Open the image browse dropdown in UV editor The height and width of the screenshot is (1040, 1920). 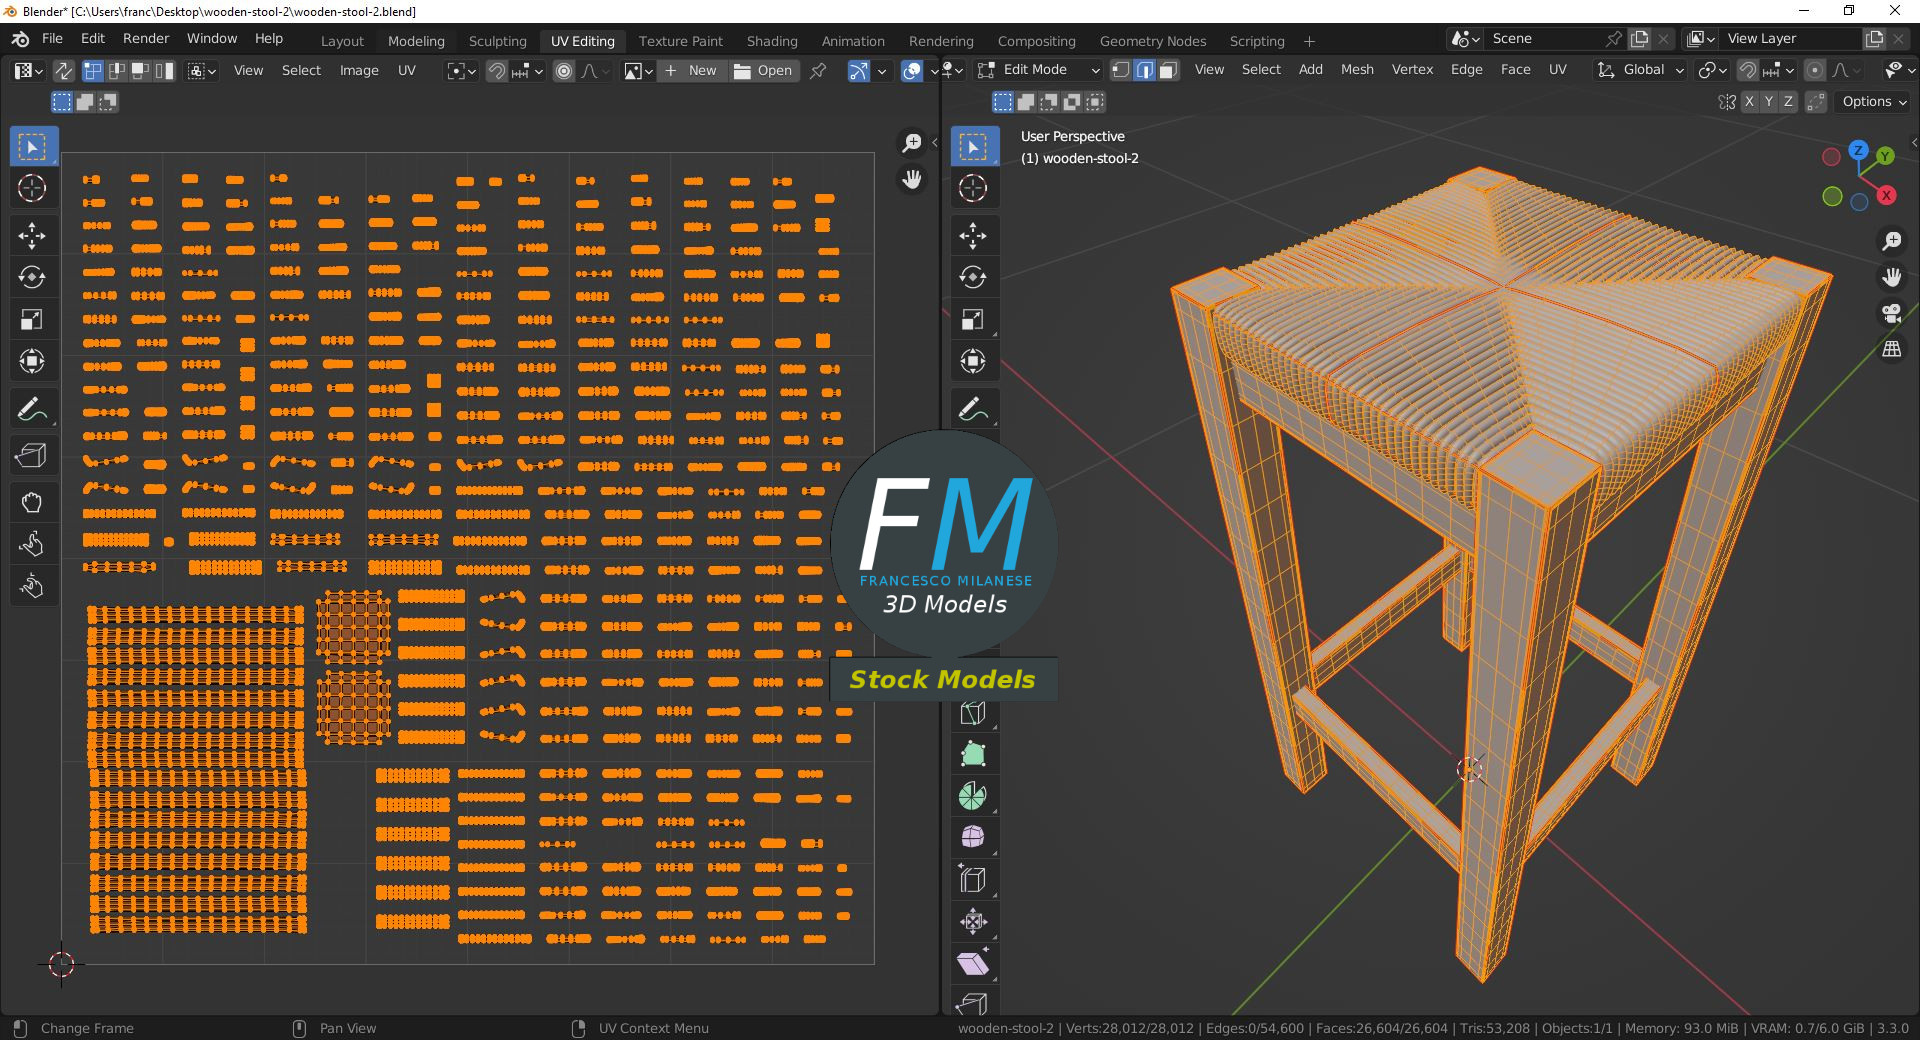click(x=638, y=71)
